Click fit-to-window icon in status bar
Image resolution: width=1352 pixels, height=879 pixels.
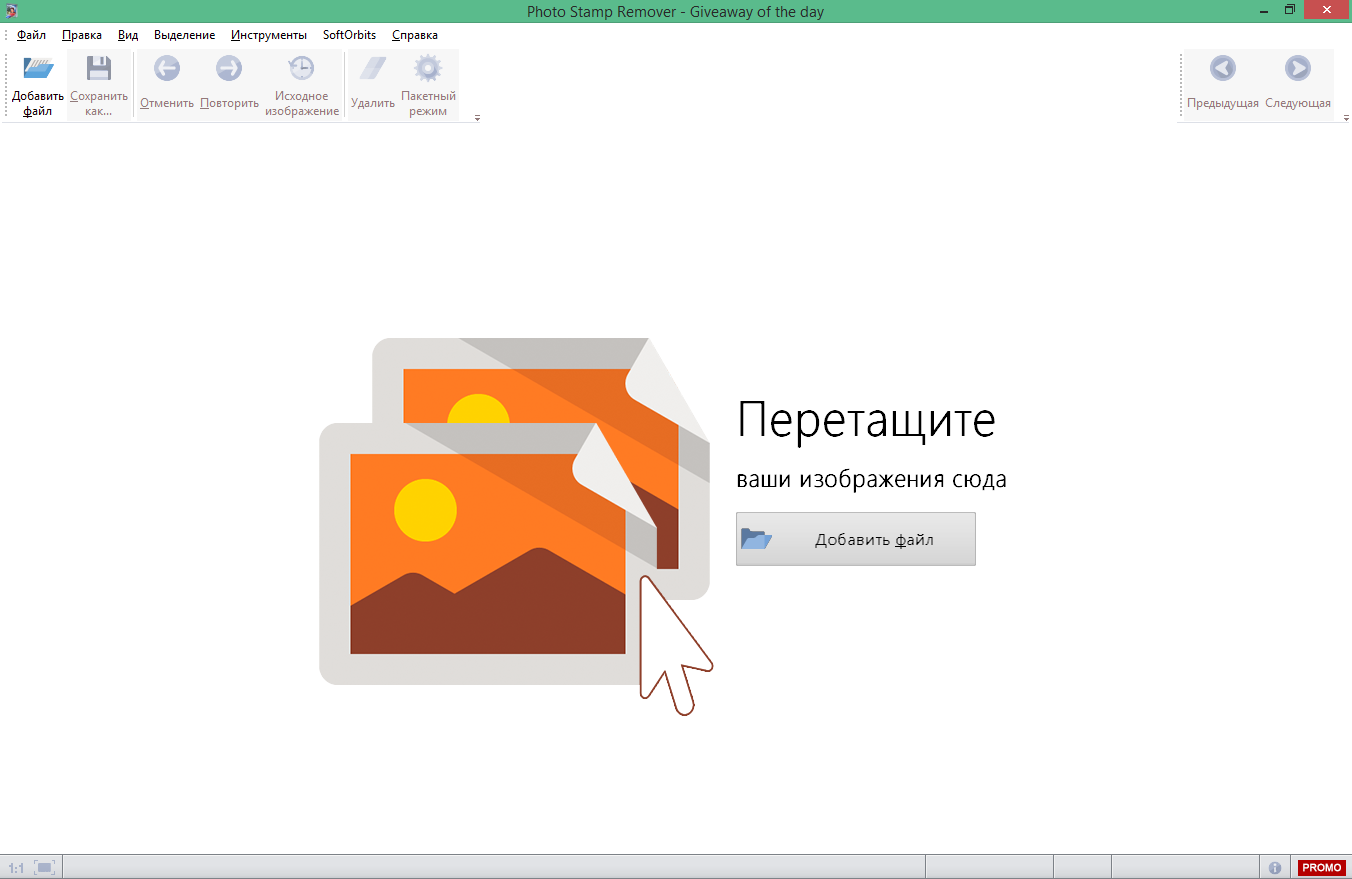click(x=45, y=868)
